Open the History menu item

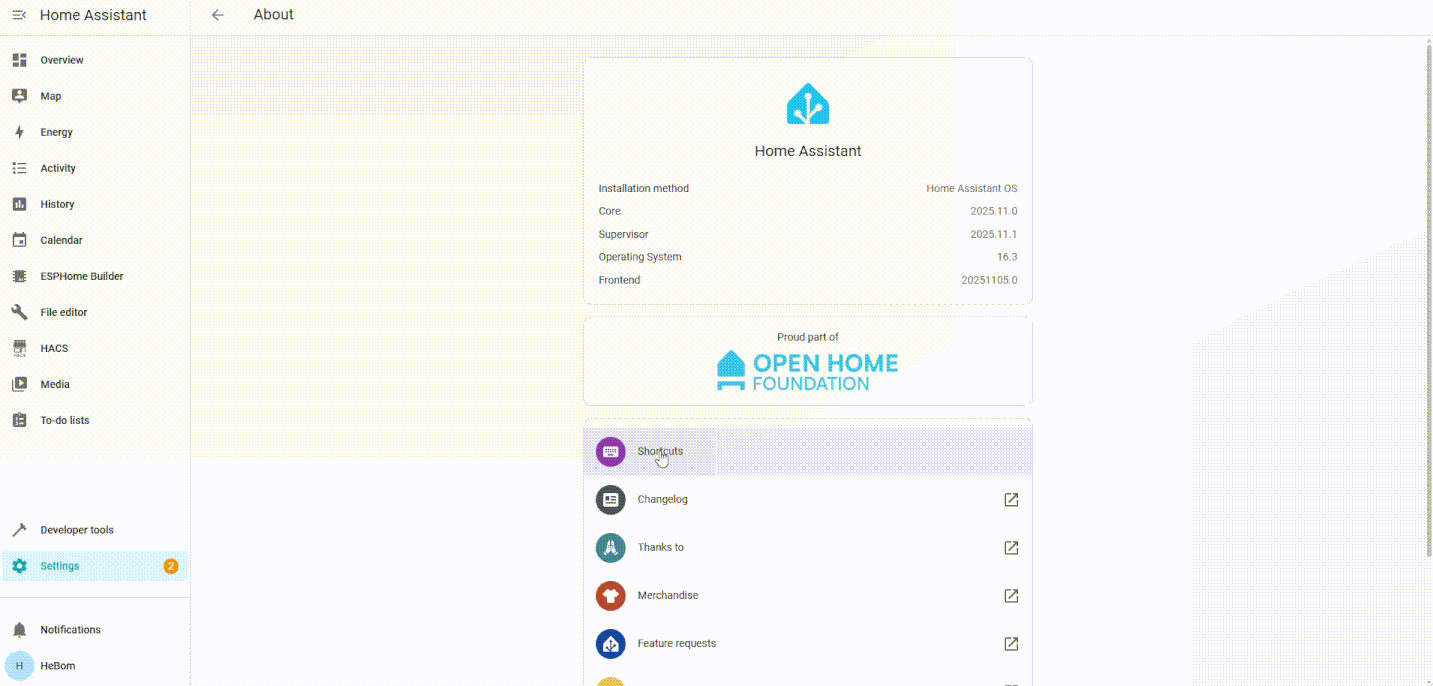coord(95,204)
